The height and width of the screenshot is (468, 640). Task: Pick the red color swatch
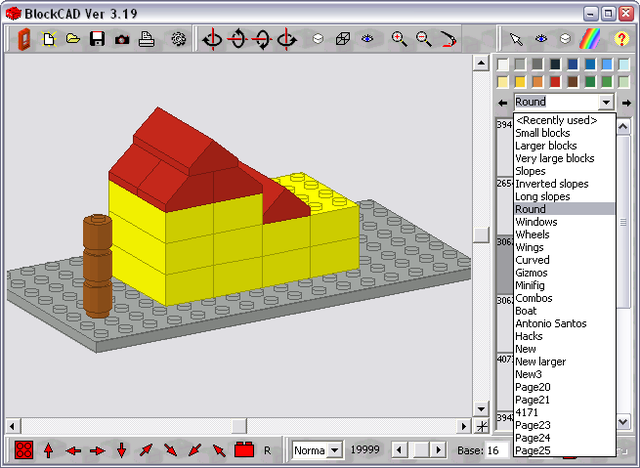(x=555, y=82)
